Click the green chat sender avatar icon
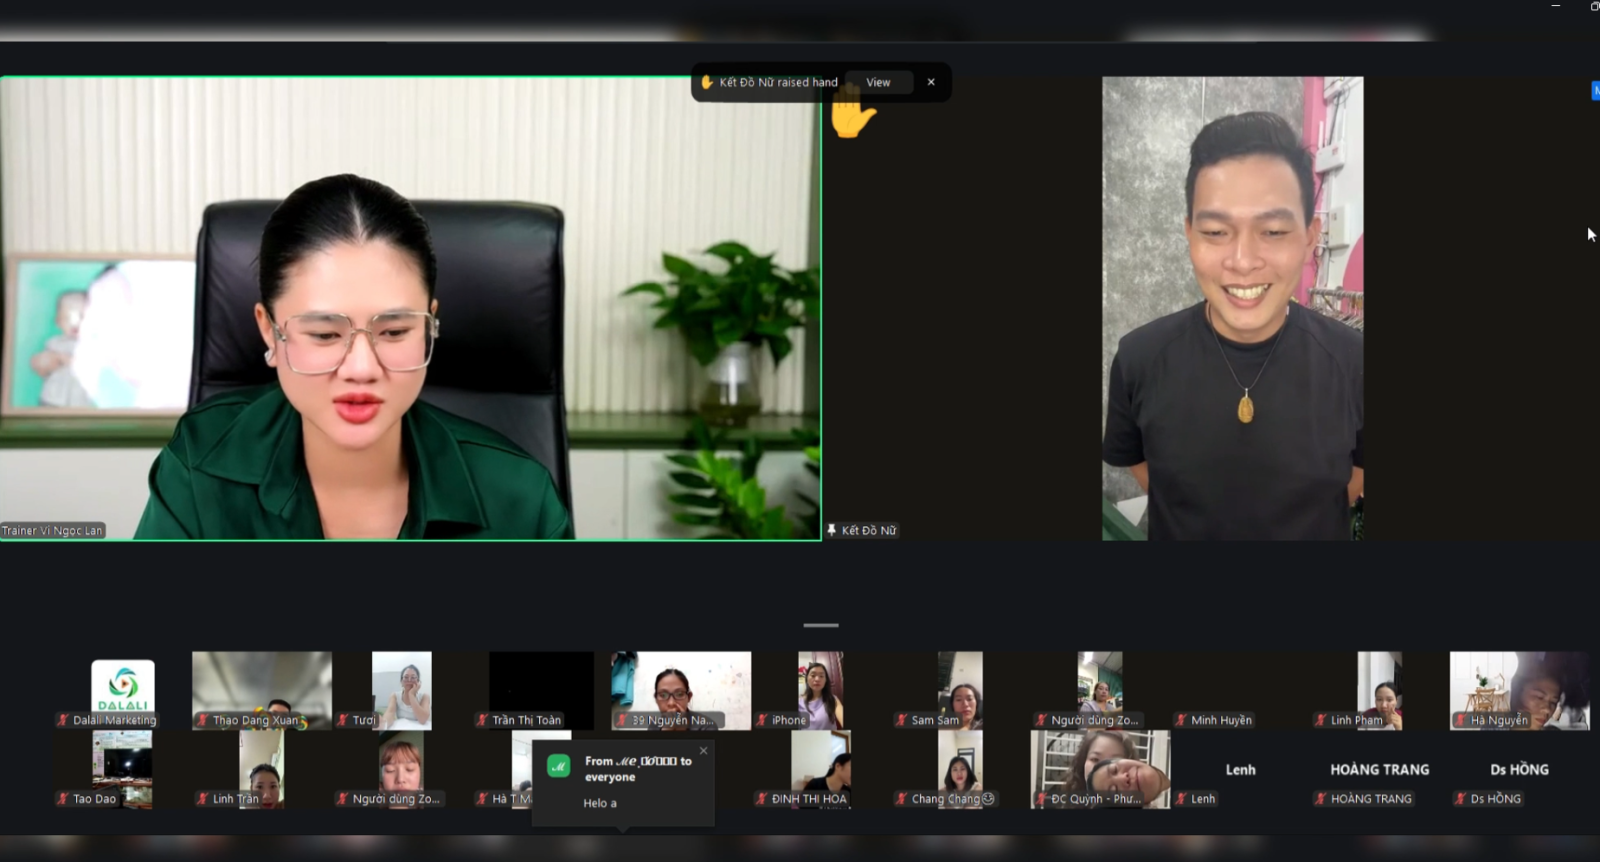 [x=558, y=766]
